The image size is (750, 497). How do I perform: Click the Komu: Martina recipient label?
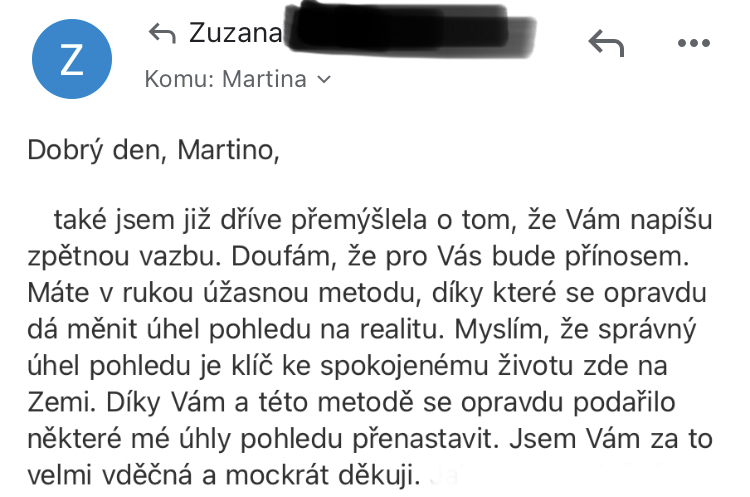click(x=225, y=79)
